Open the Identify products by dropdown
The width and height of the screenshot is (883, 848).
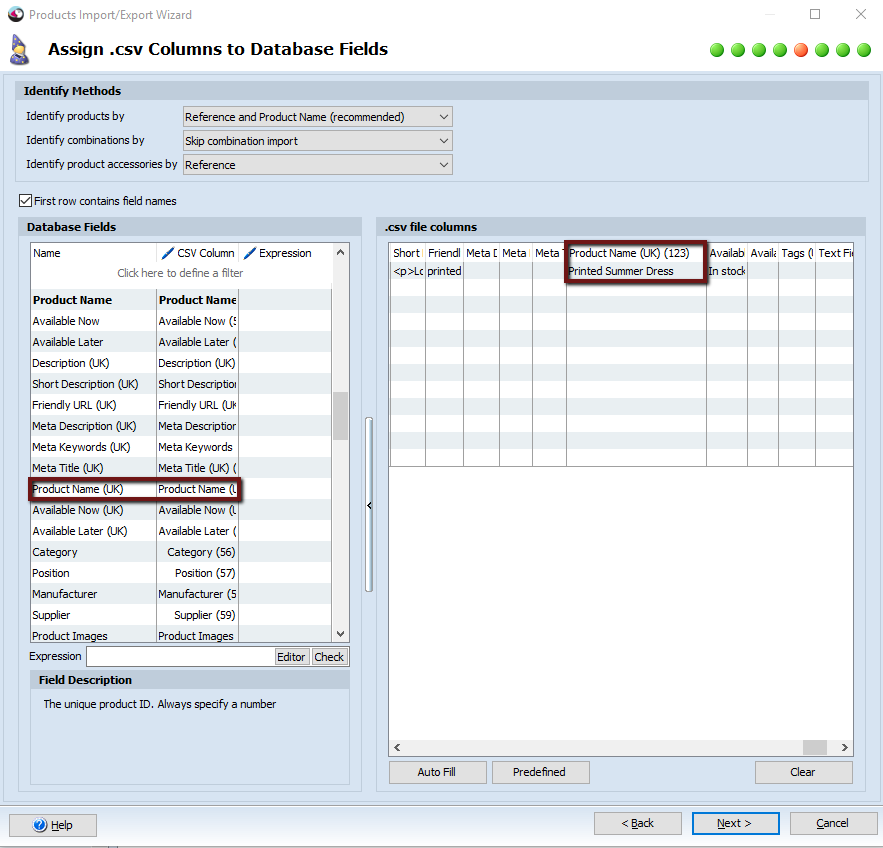click(443, 117)
